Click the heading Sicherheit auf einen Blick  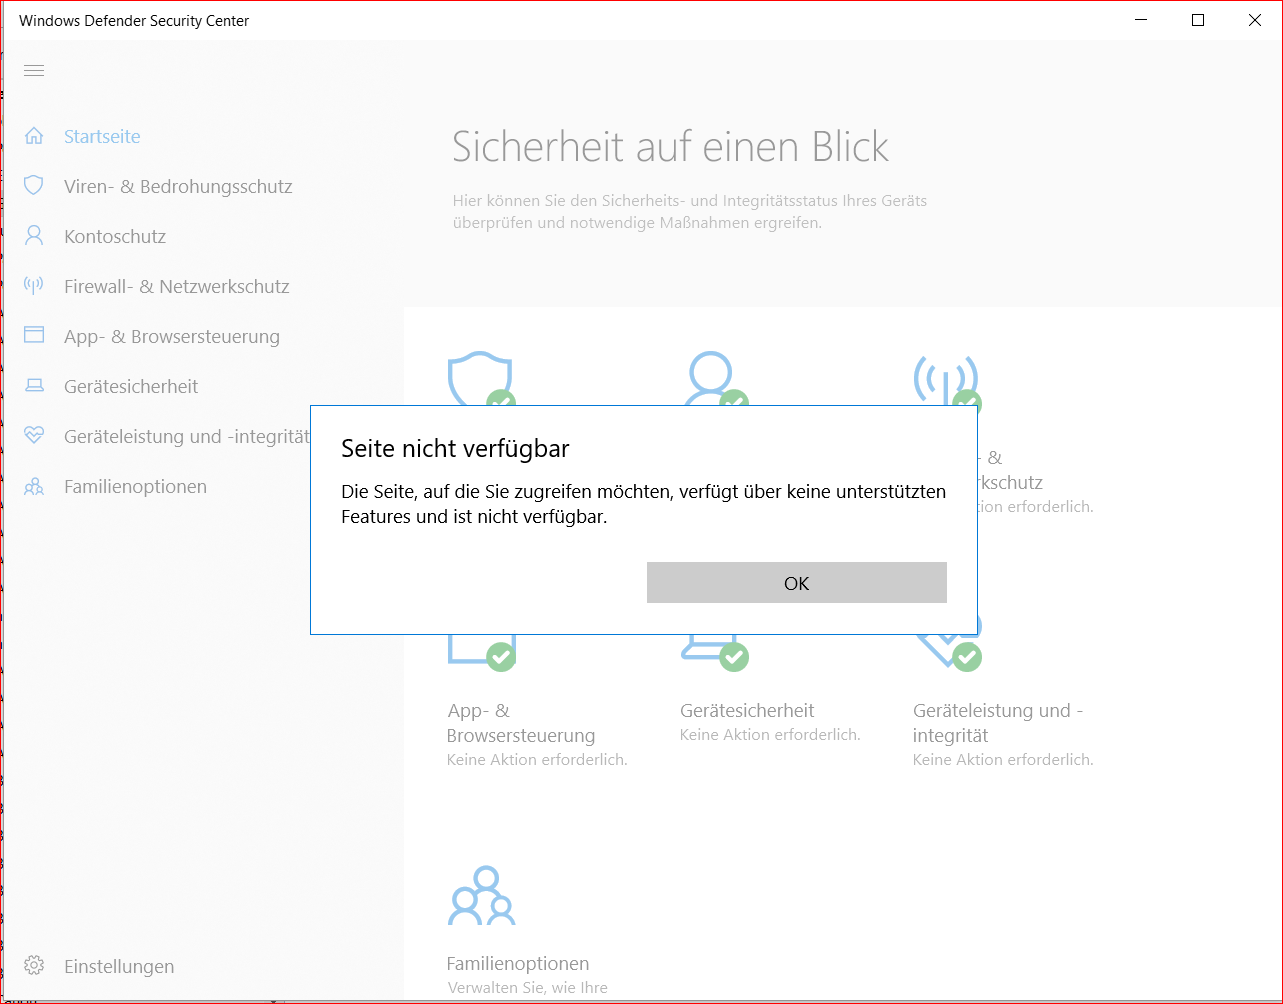pos(670,147)
